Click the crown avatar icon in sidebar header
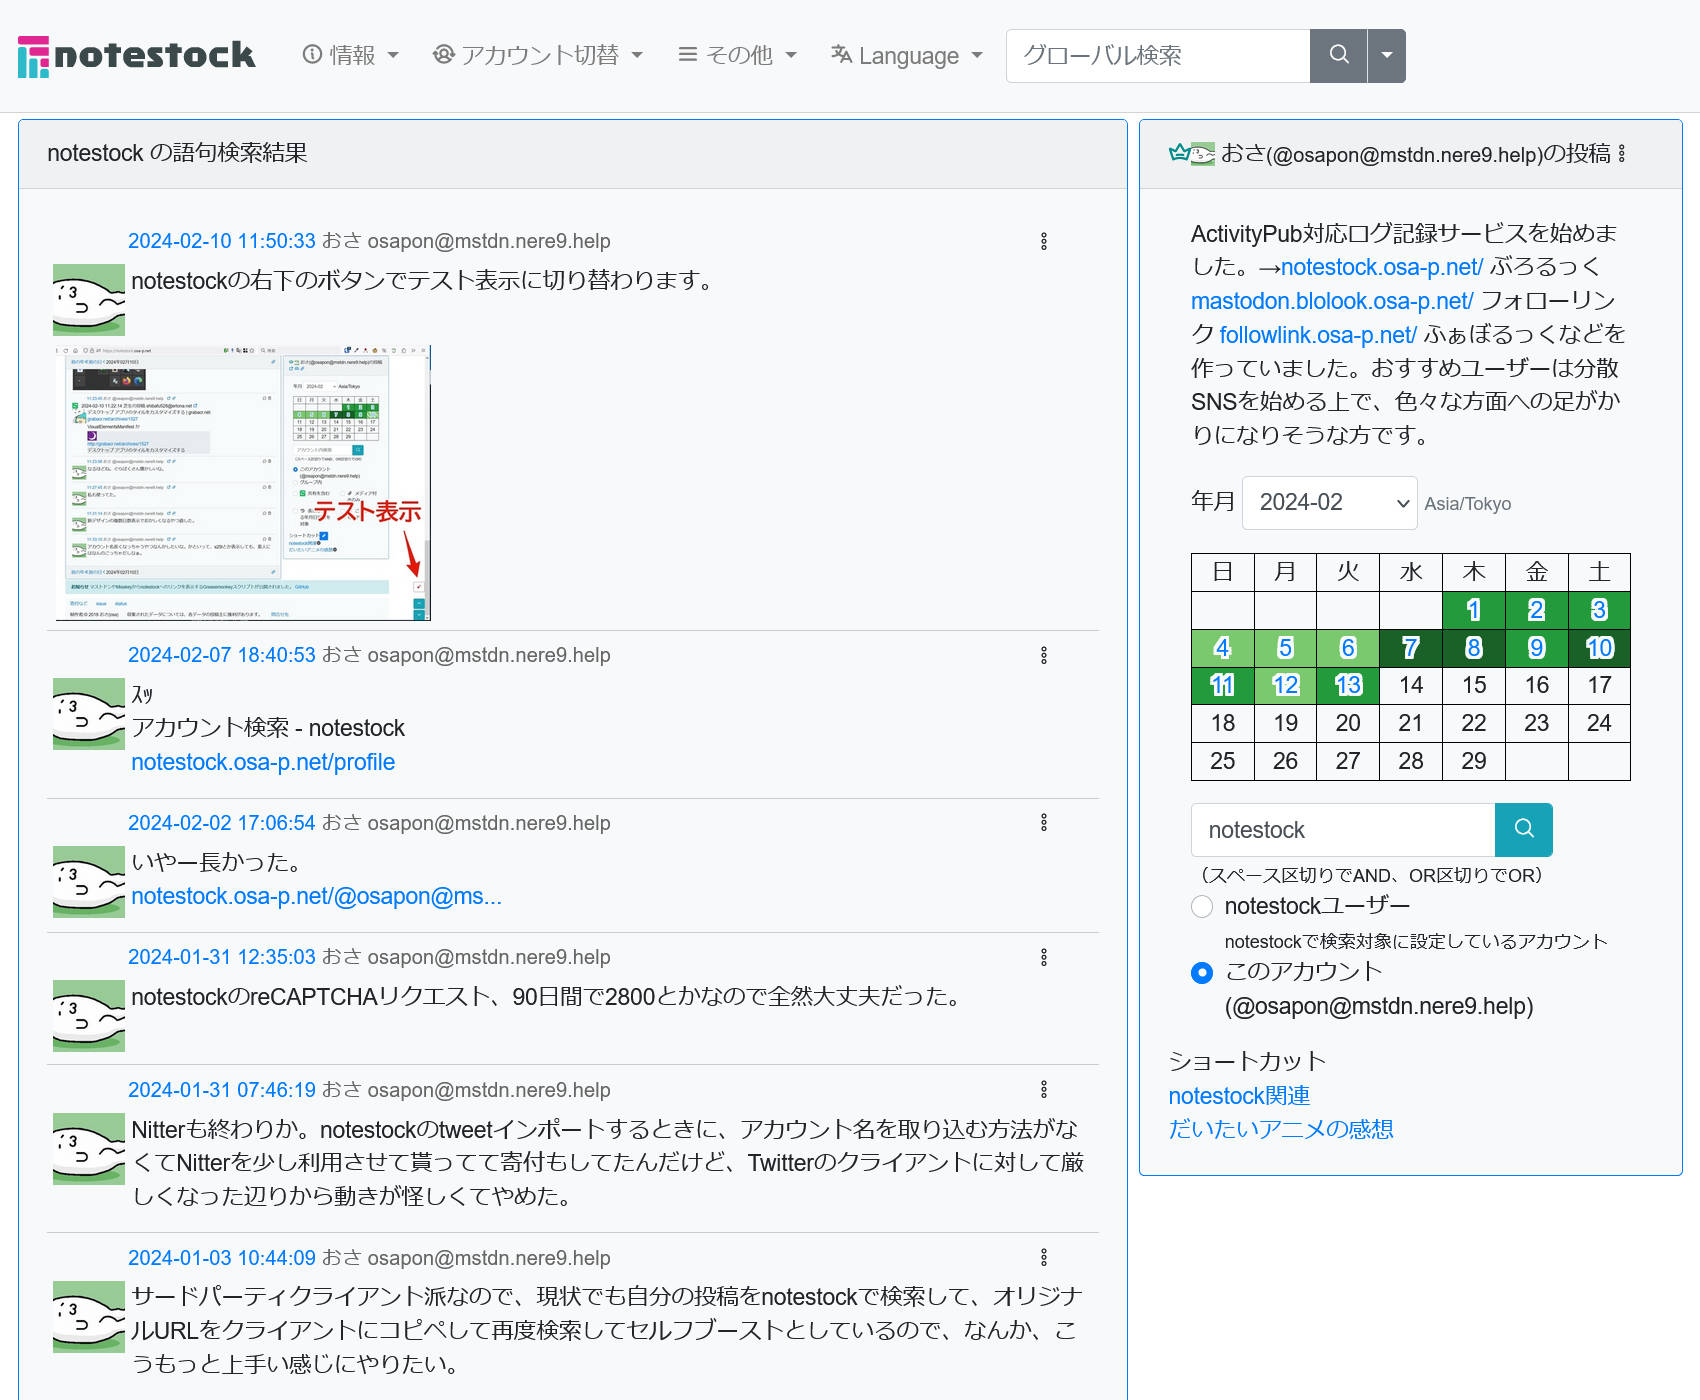This screenshot has width=1700, height=1400. pos(1192,153)
